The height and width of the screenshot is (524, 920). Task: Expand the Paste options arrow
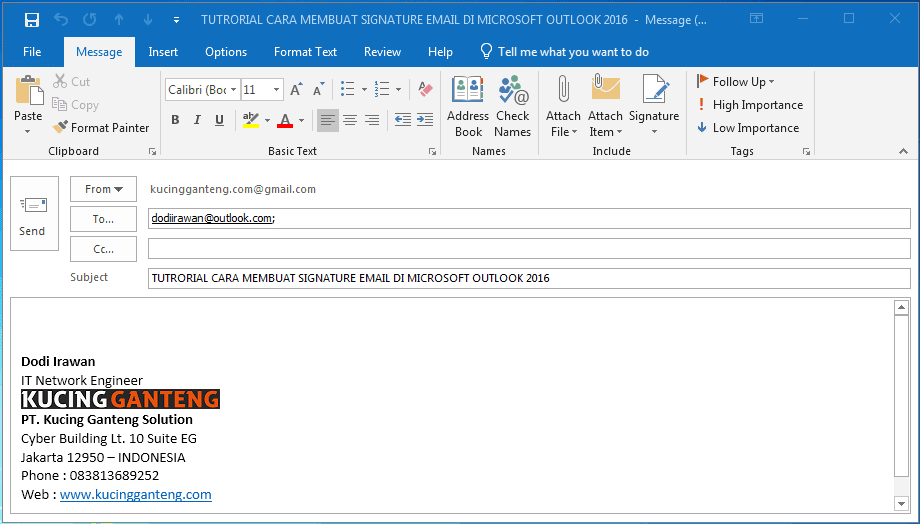[28, 131]
